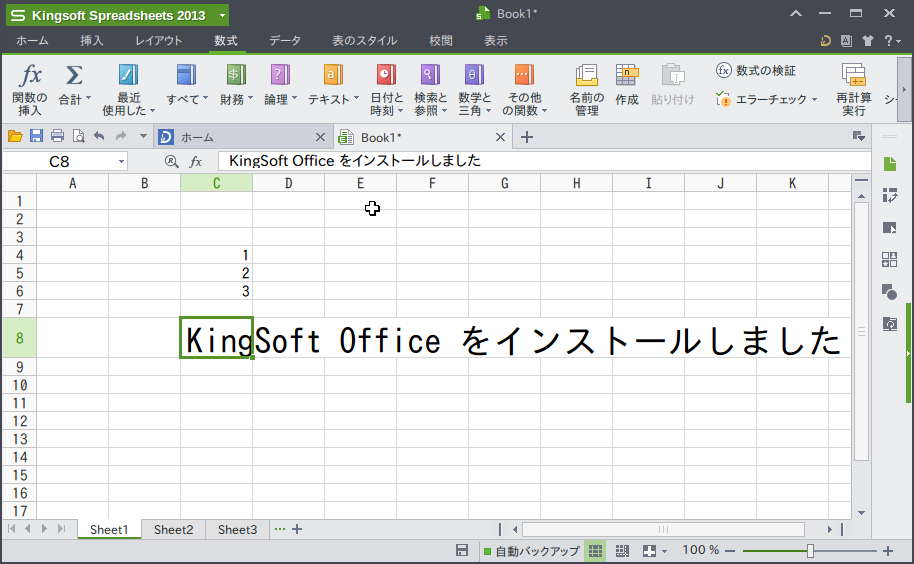Add a new sheet with the plus button

[x=297, y=529]
